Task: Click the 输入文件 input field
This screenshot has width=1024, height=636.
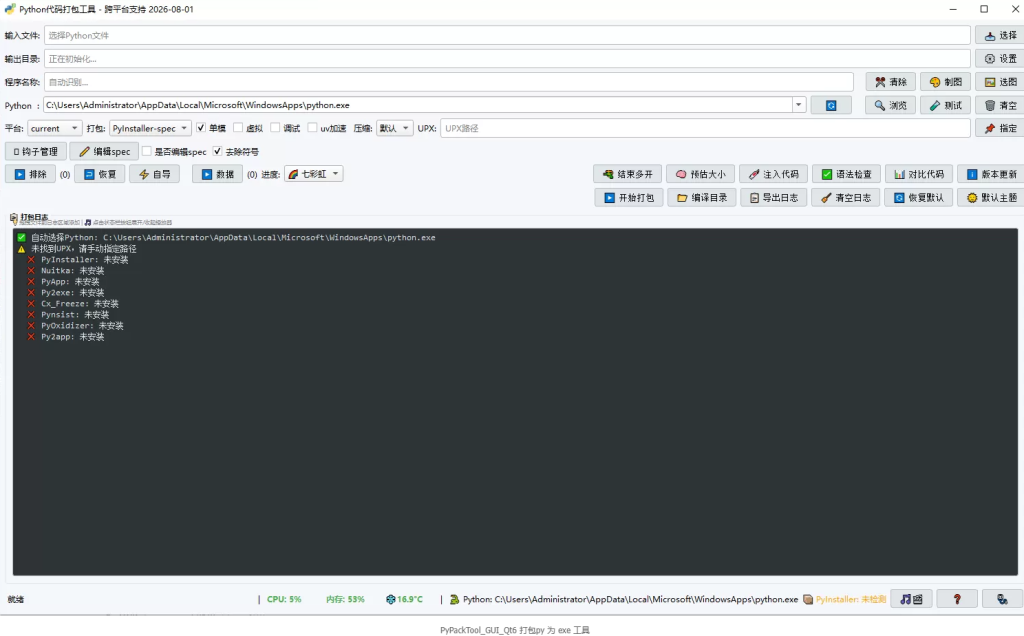Action: 507,35
